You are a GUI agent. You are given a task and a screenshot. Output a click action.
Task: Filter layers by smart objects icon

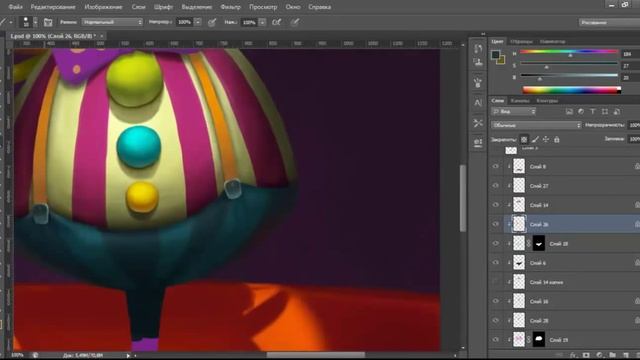coord(617,111)
